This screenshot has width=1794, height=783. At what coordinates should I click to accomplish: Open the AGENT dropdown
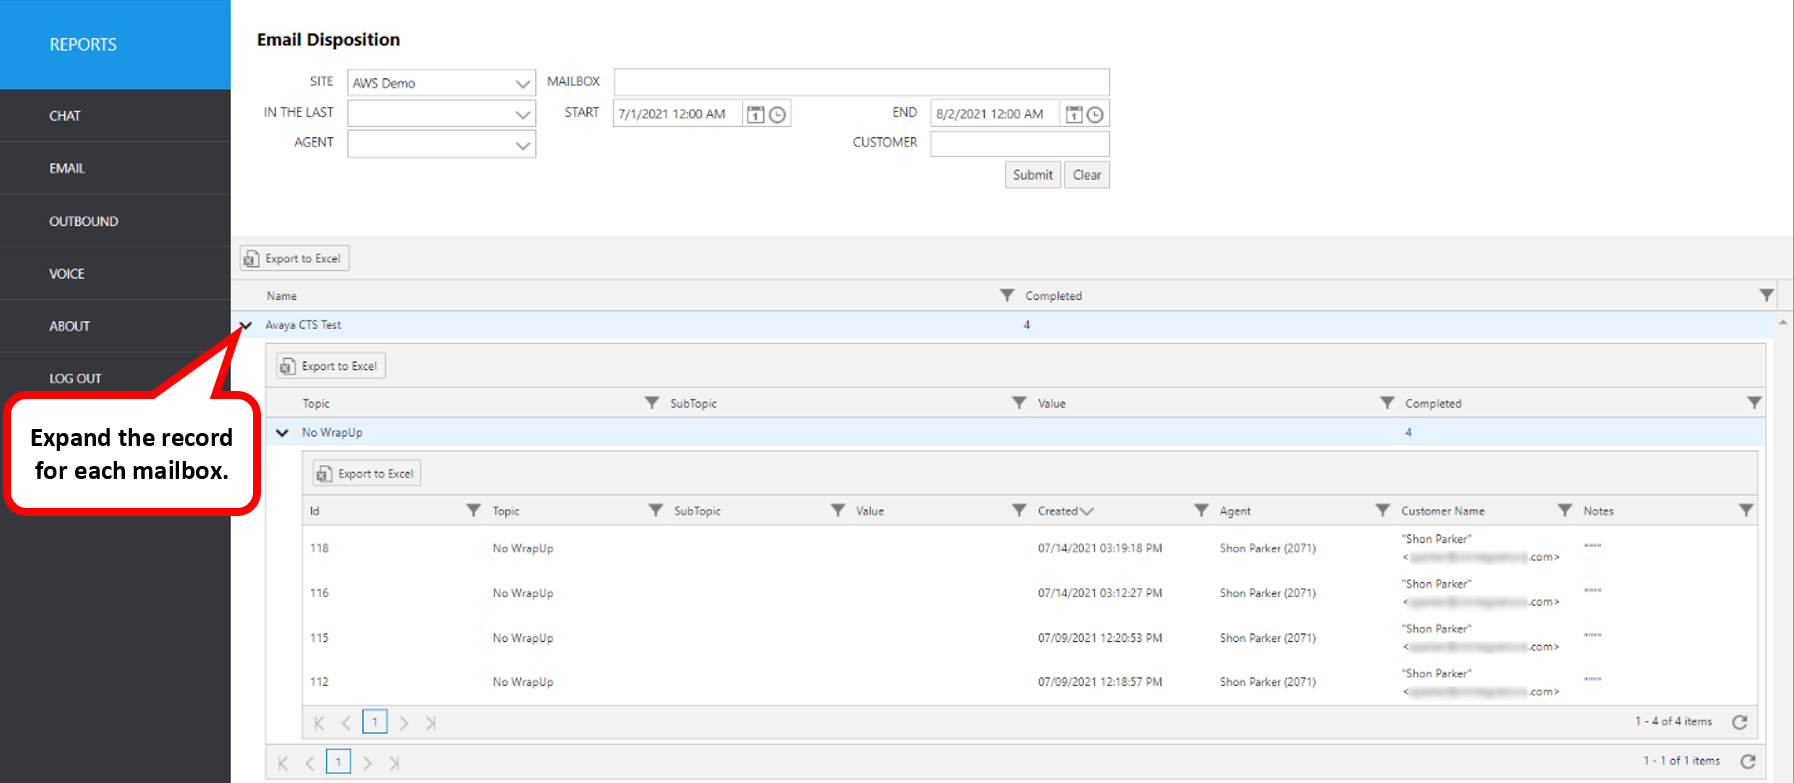442,144
